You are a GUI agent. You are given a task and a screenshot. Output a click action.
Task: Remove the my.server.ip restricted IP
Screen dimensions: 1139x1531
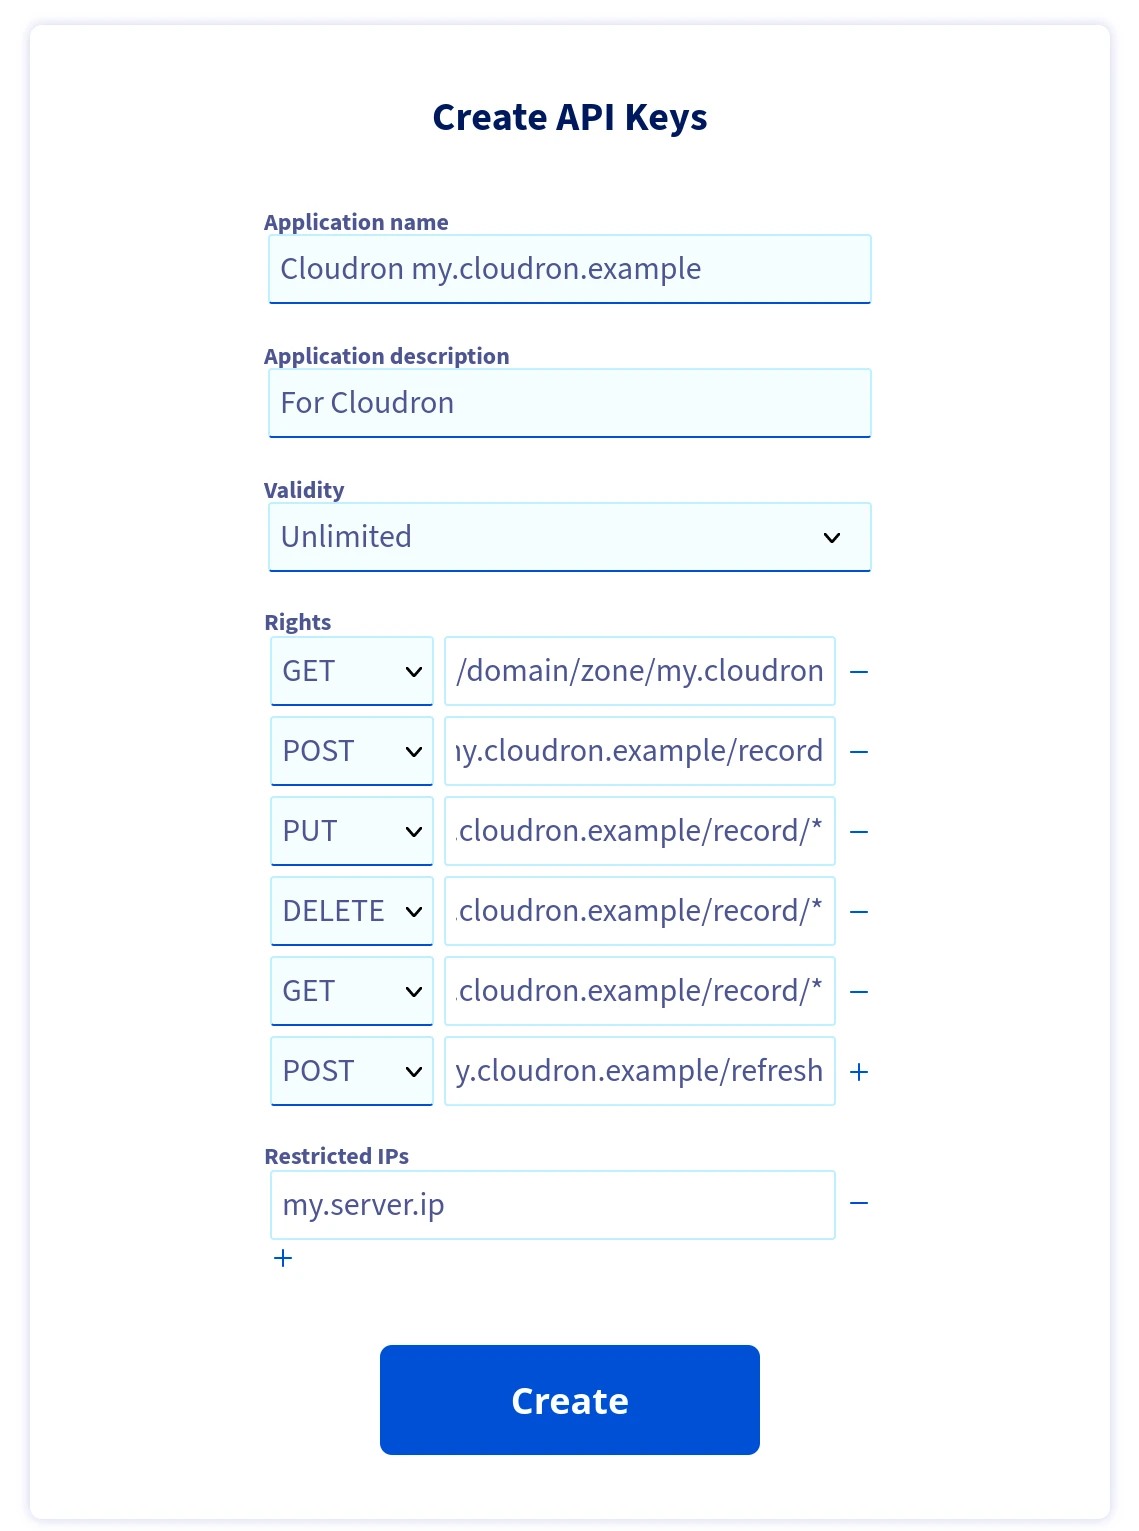point(859,1204)
